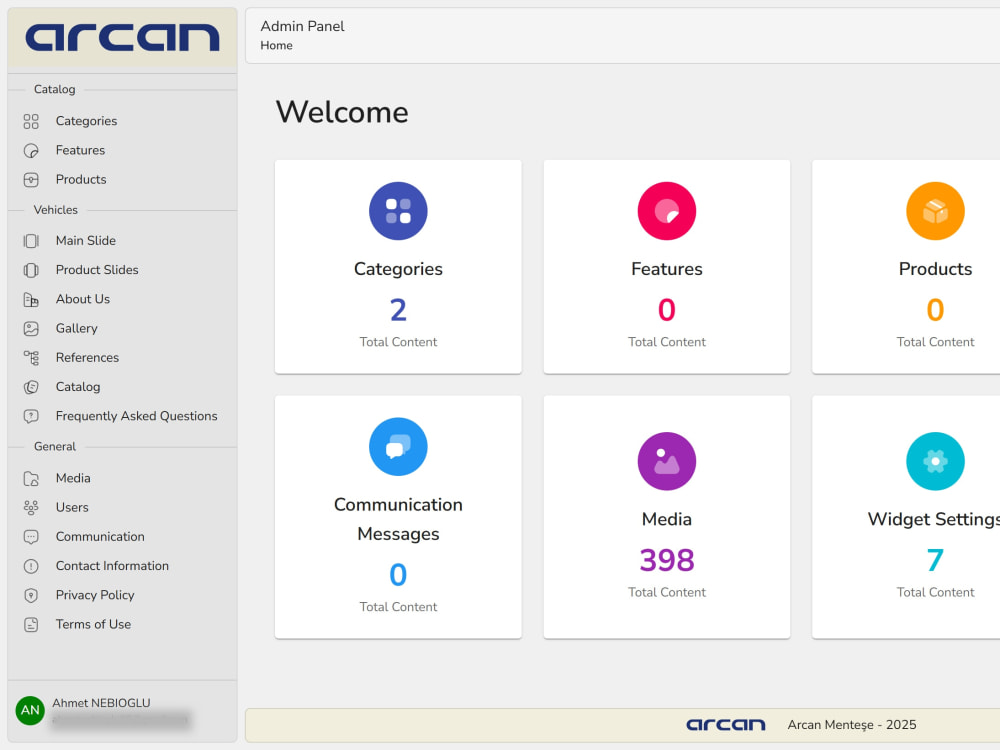Image resolution: width=1000 pixels, height=750 pixels.
Task: Open Media in the General section
Action: [x=73, y=478]
